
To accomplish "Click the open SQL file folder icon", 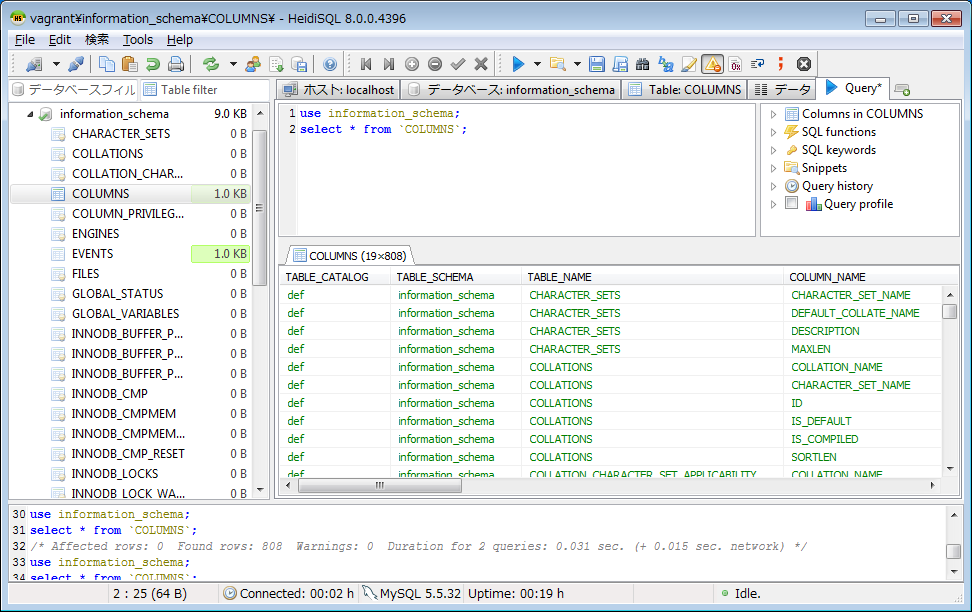I will (558, 64).
